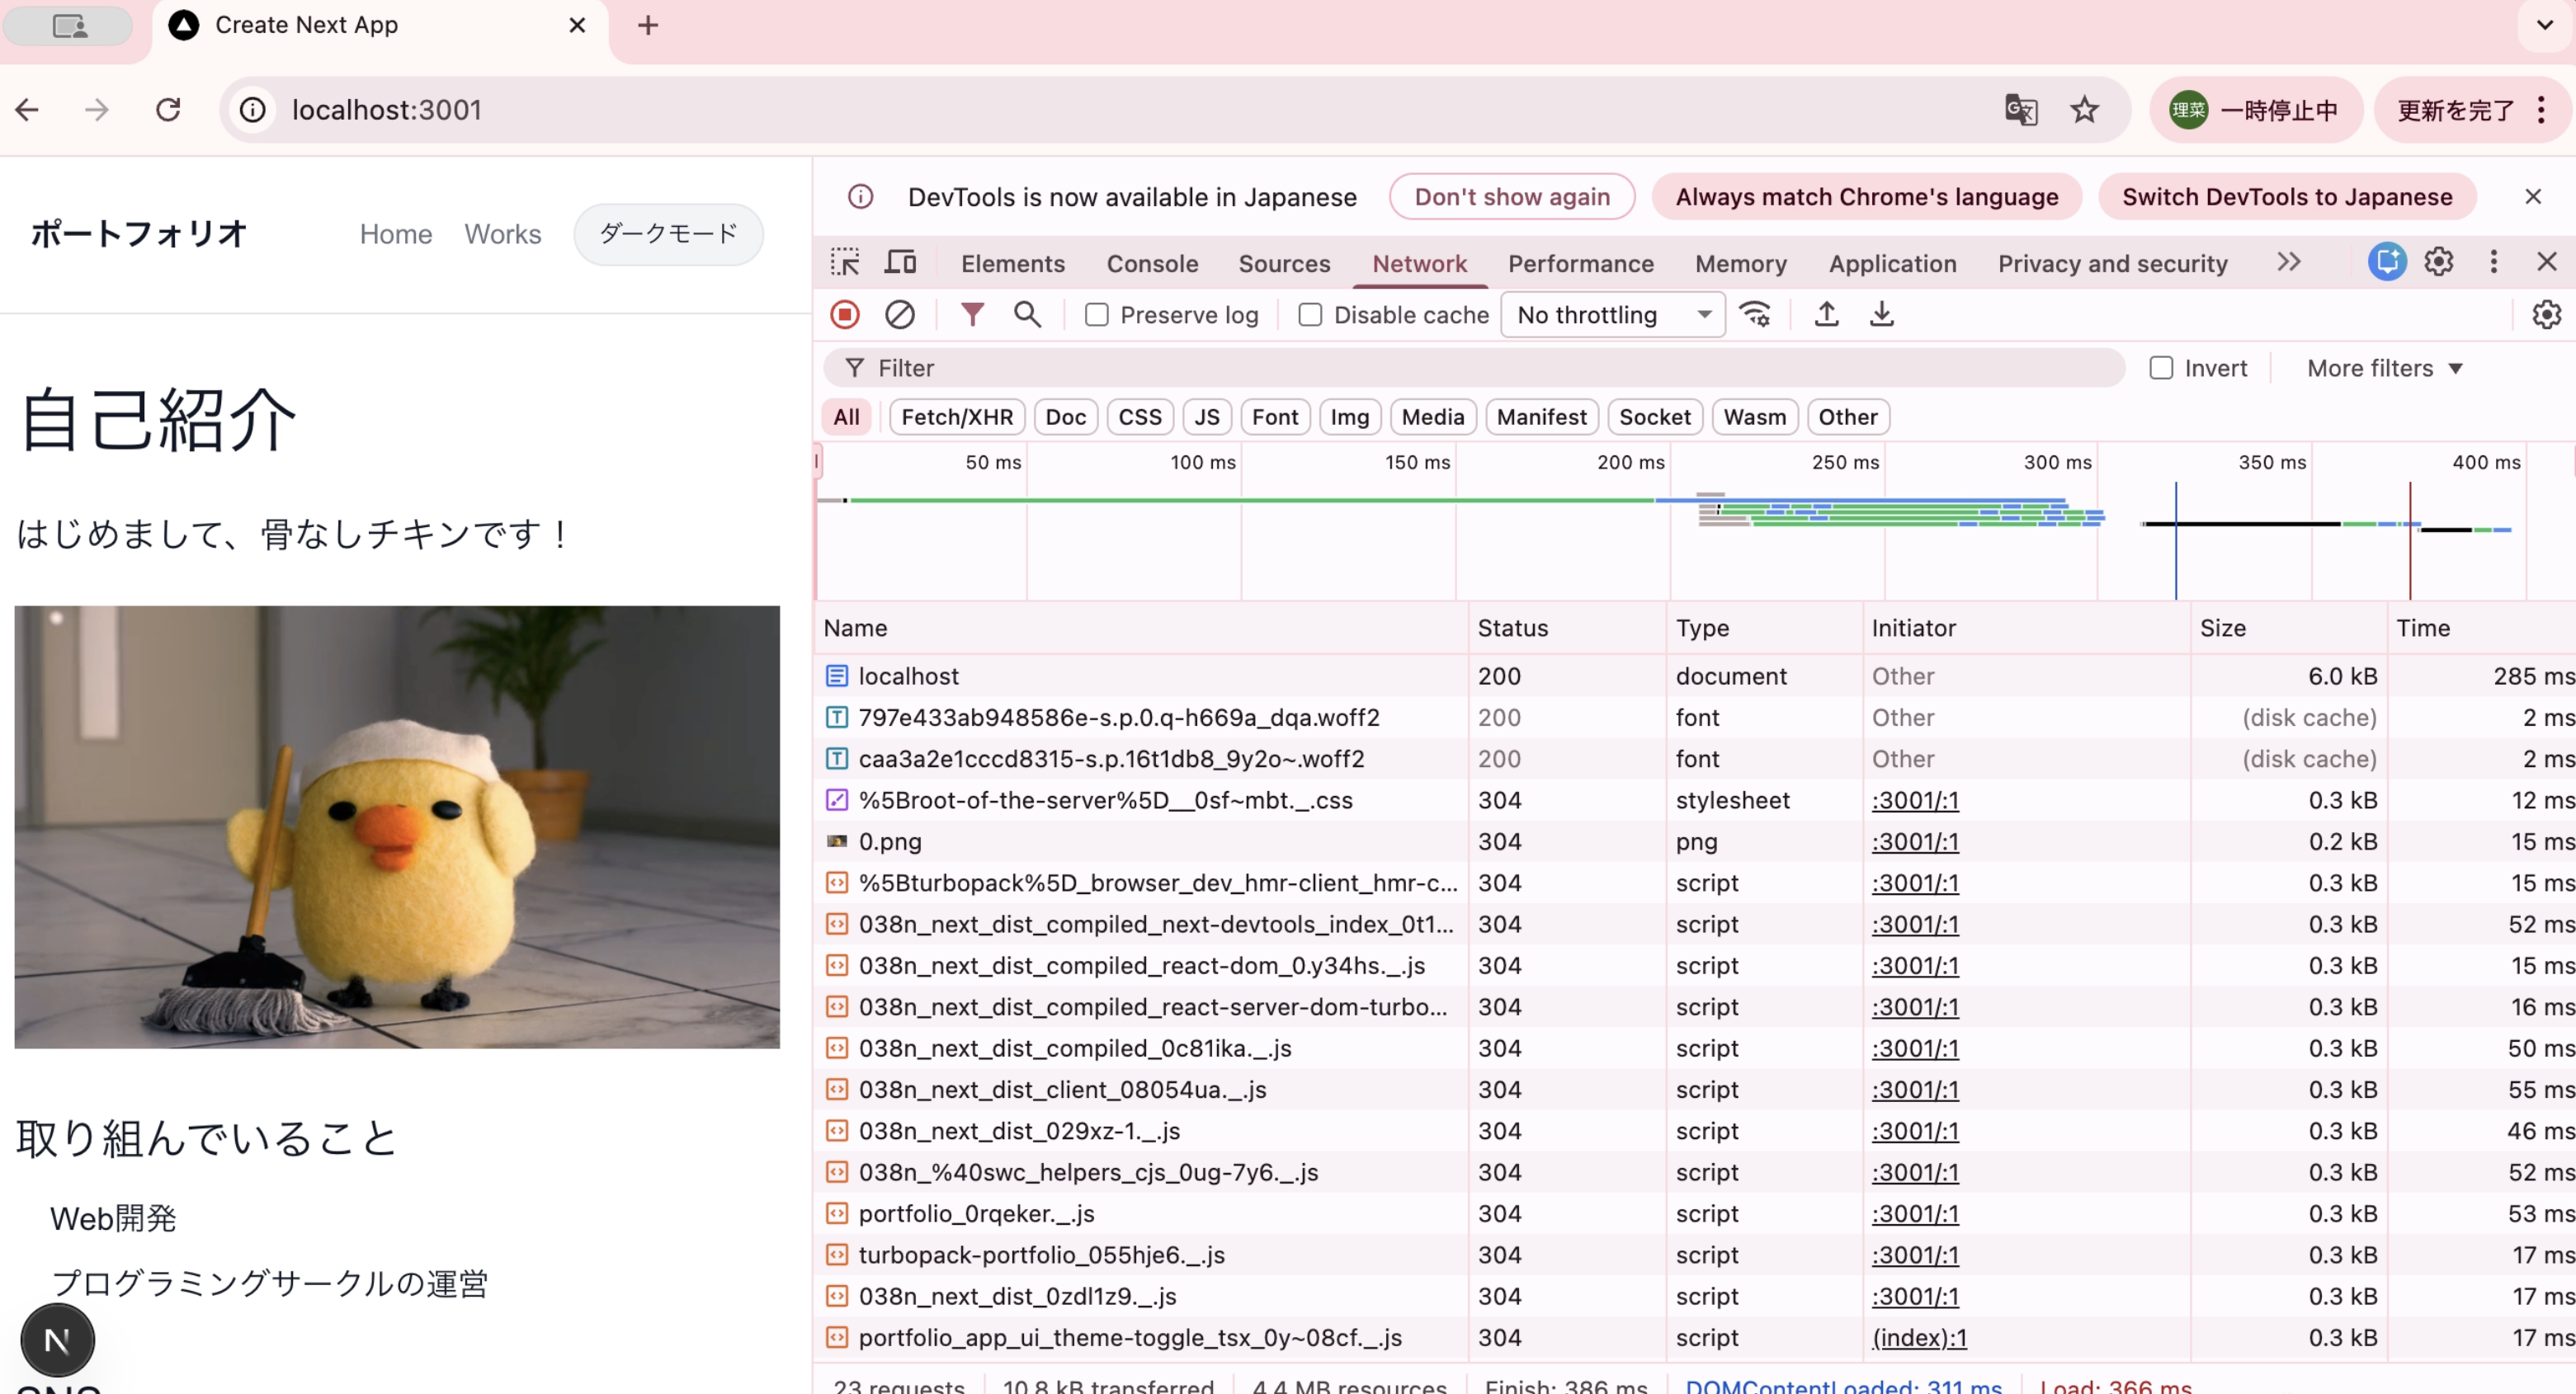
Task: Activate the inspect element selector icon
Action: tap(845, 263)
